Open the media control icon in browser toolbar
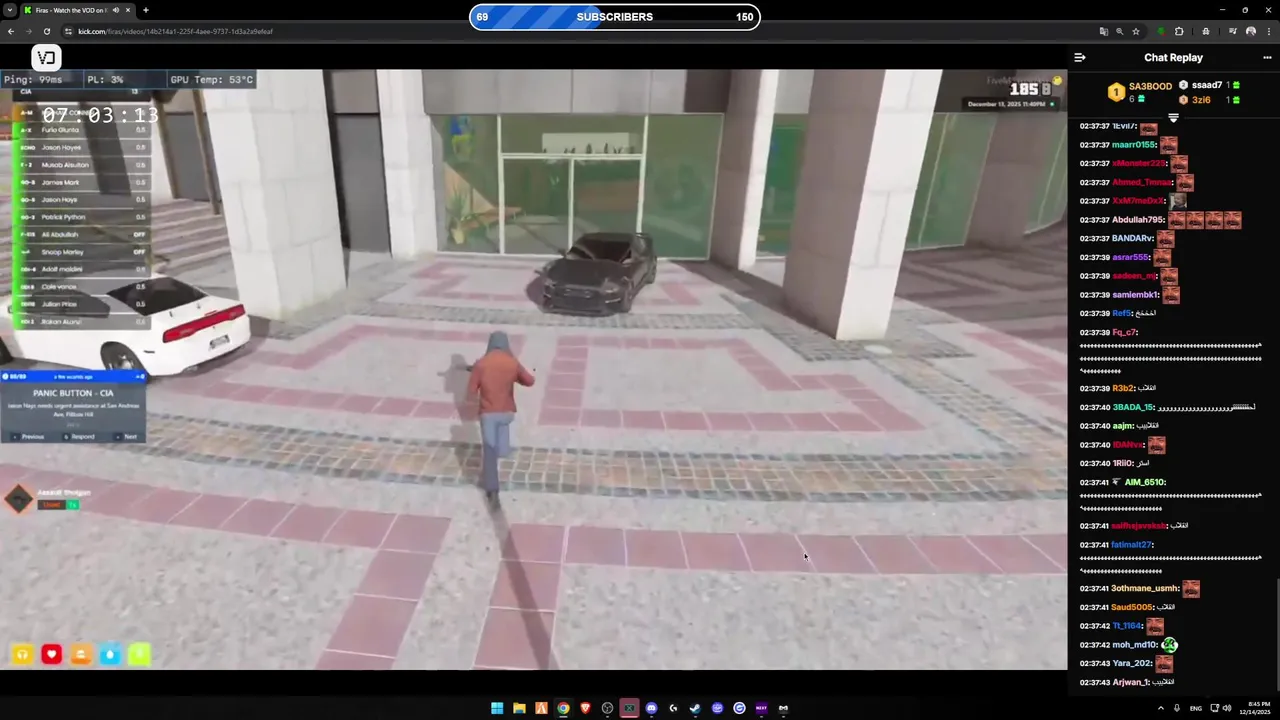The image size is (1280, 720). 1232,31
